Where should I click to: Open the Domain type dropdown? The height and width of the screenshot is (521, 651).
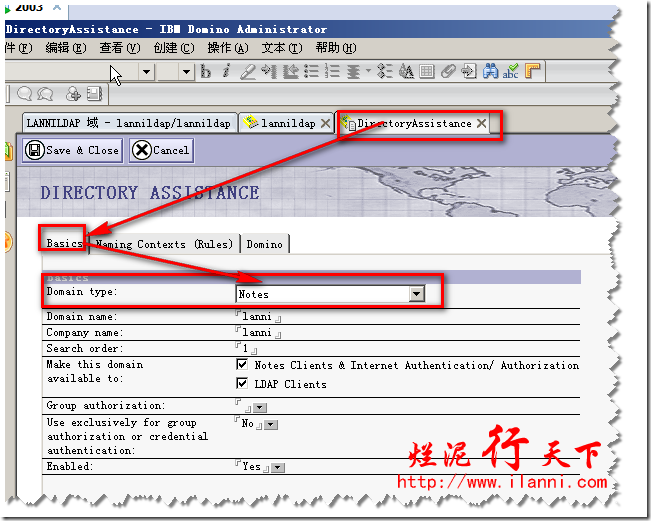tap(417, 294)
